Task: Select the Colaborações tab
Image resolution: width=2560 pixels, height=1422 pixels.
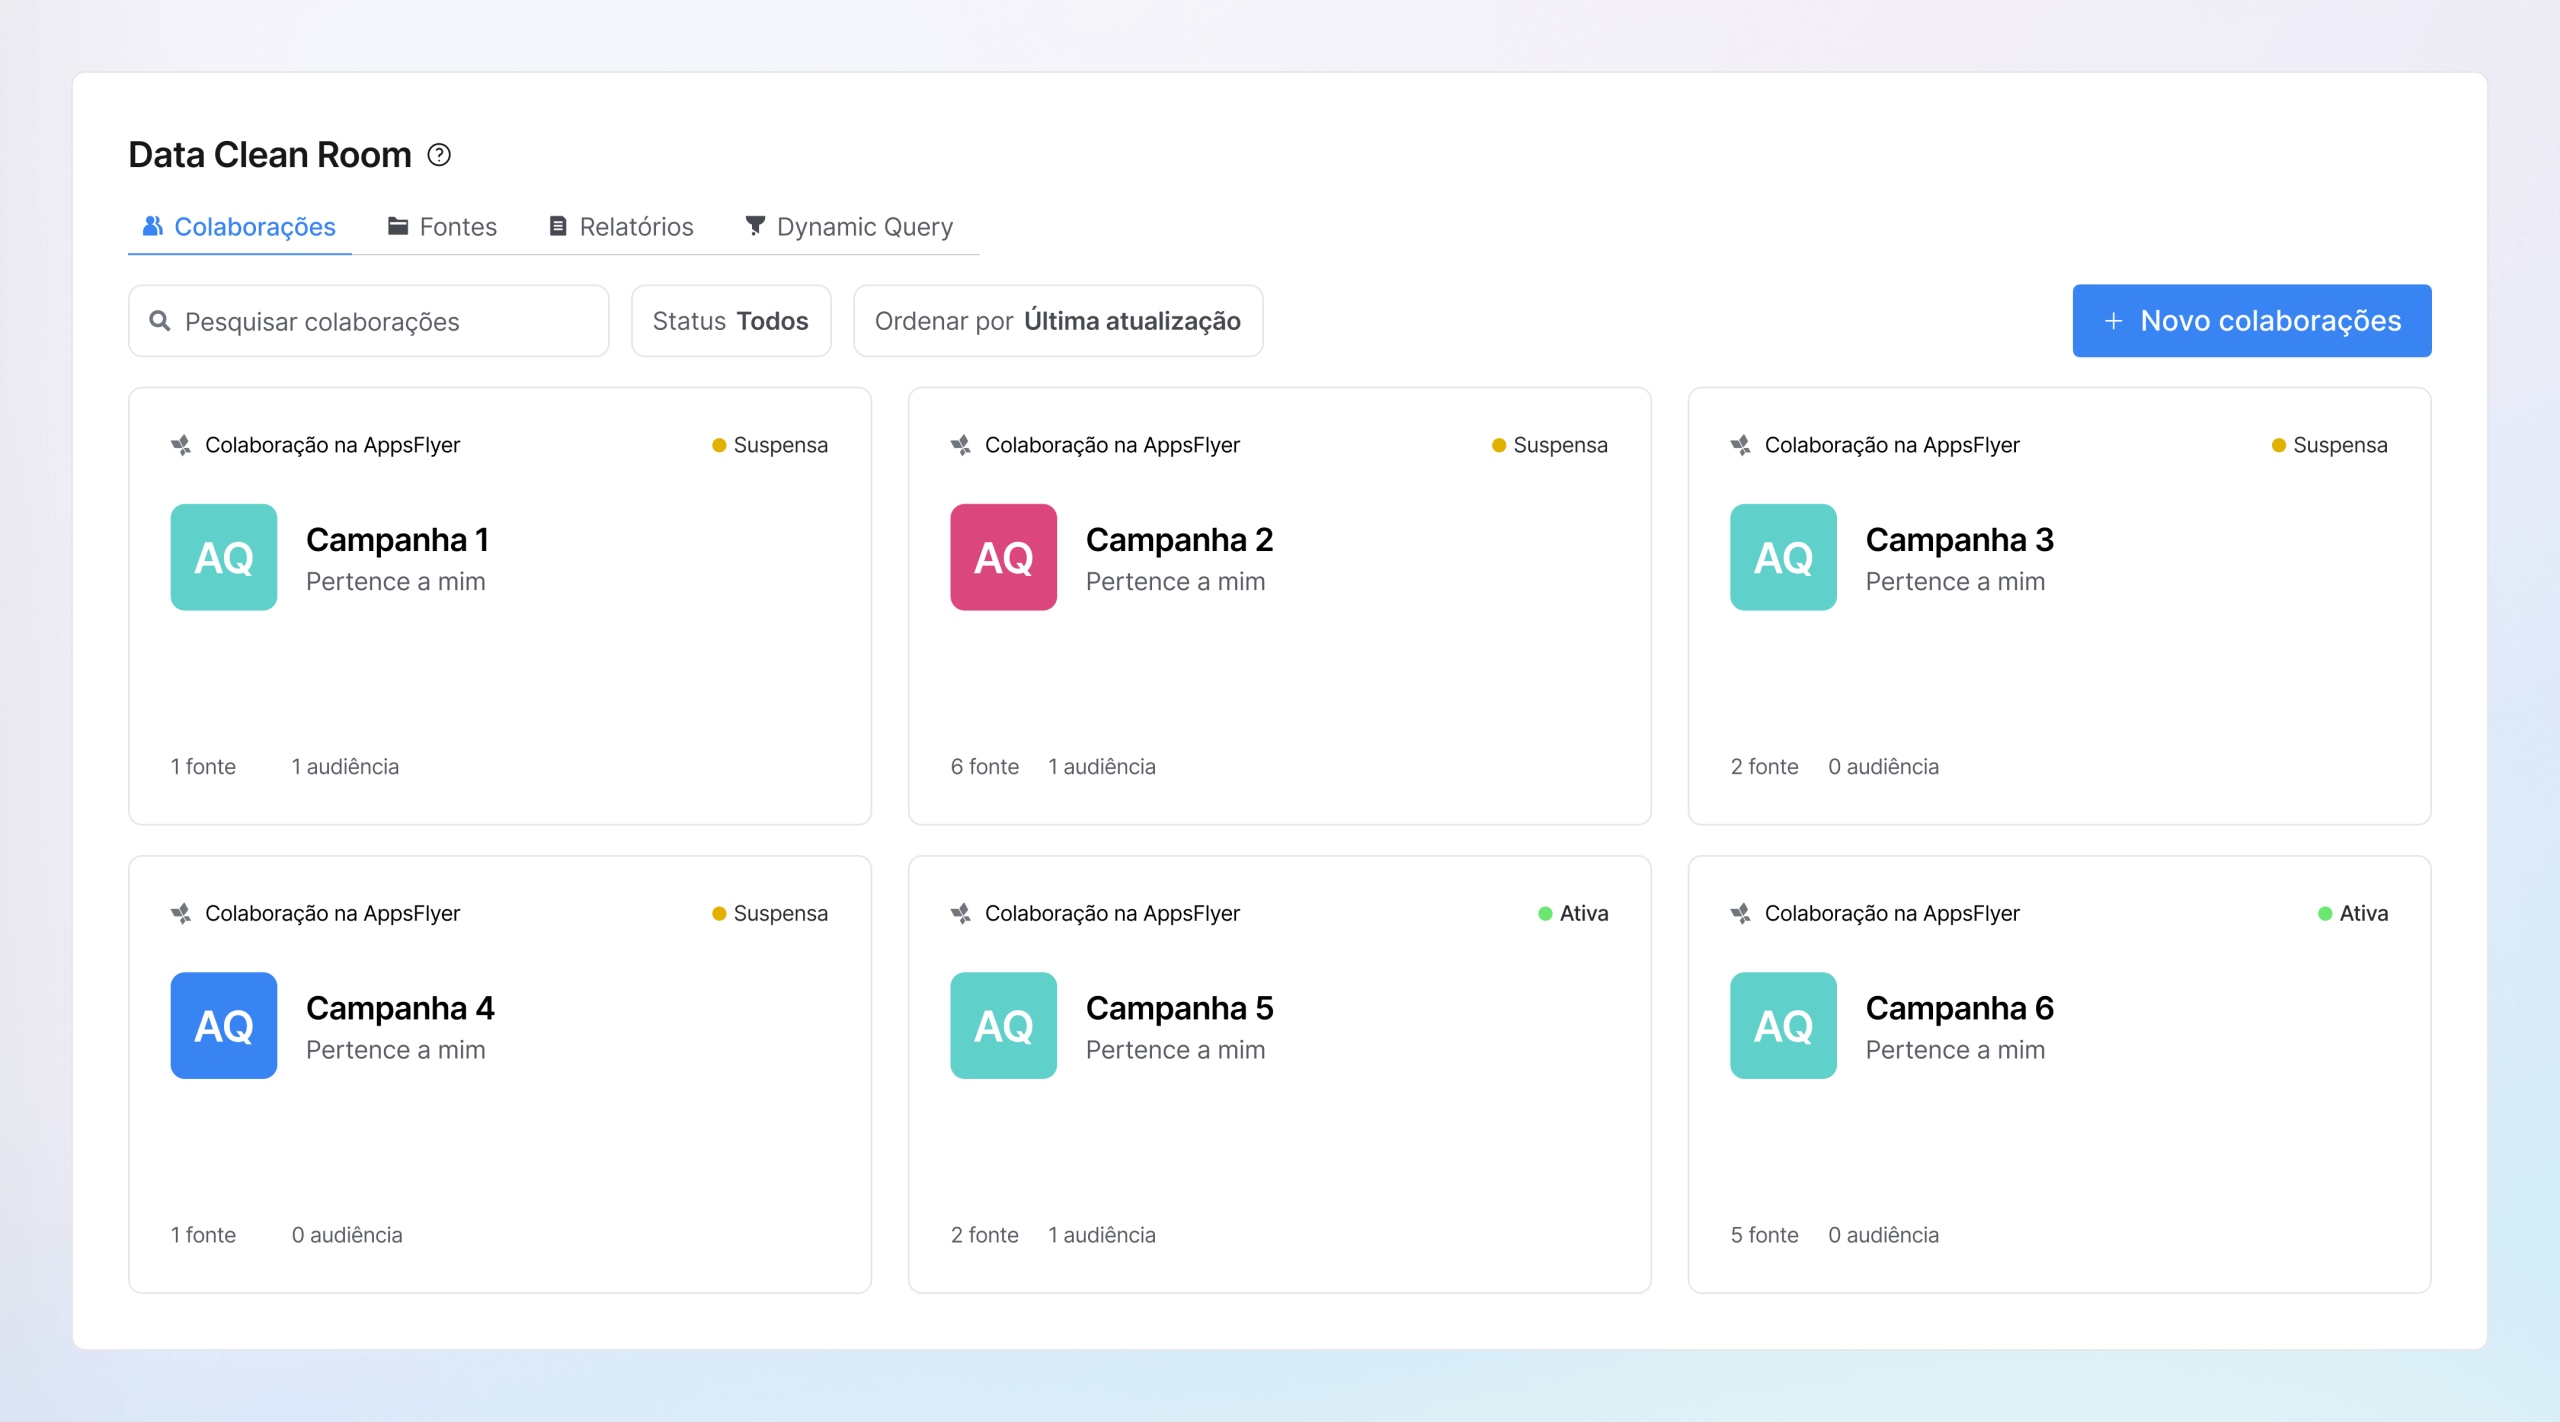Action: (240, 227)
